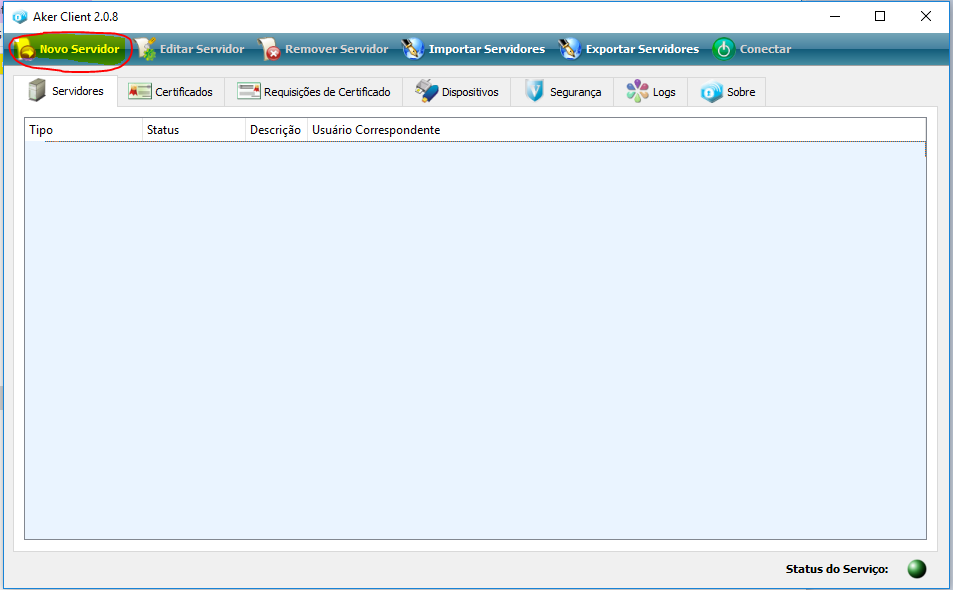Screen dimensions: 953x590
Task: Click the Exportar Servidores icon
Action: click(x=570, y=49)
